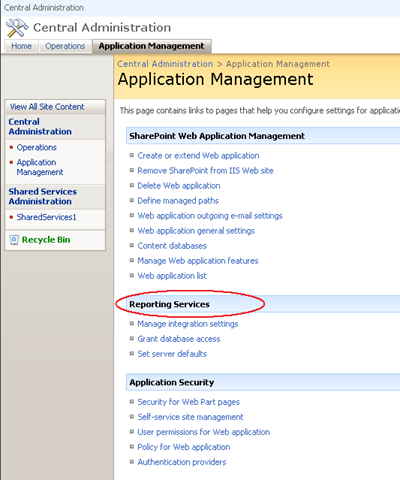Click Delete Web application link
The image size is (400, 480).
[x=179, y=186]
